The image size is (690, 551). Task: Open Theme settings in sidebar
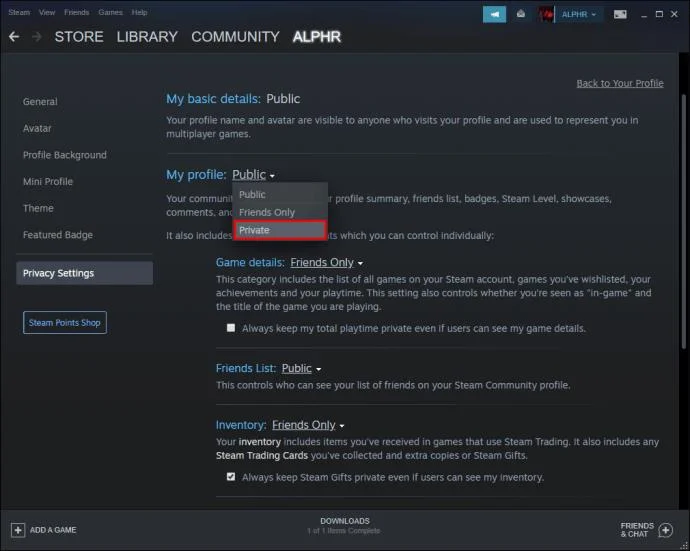38,208
